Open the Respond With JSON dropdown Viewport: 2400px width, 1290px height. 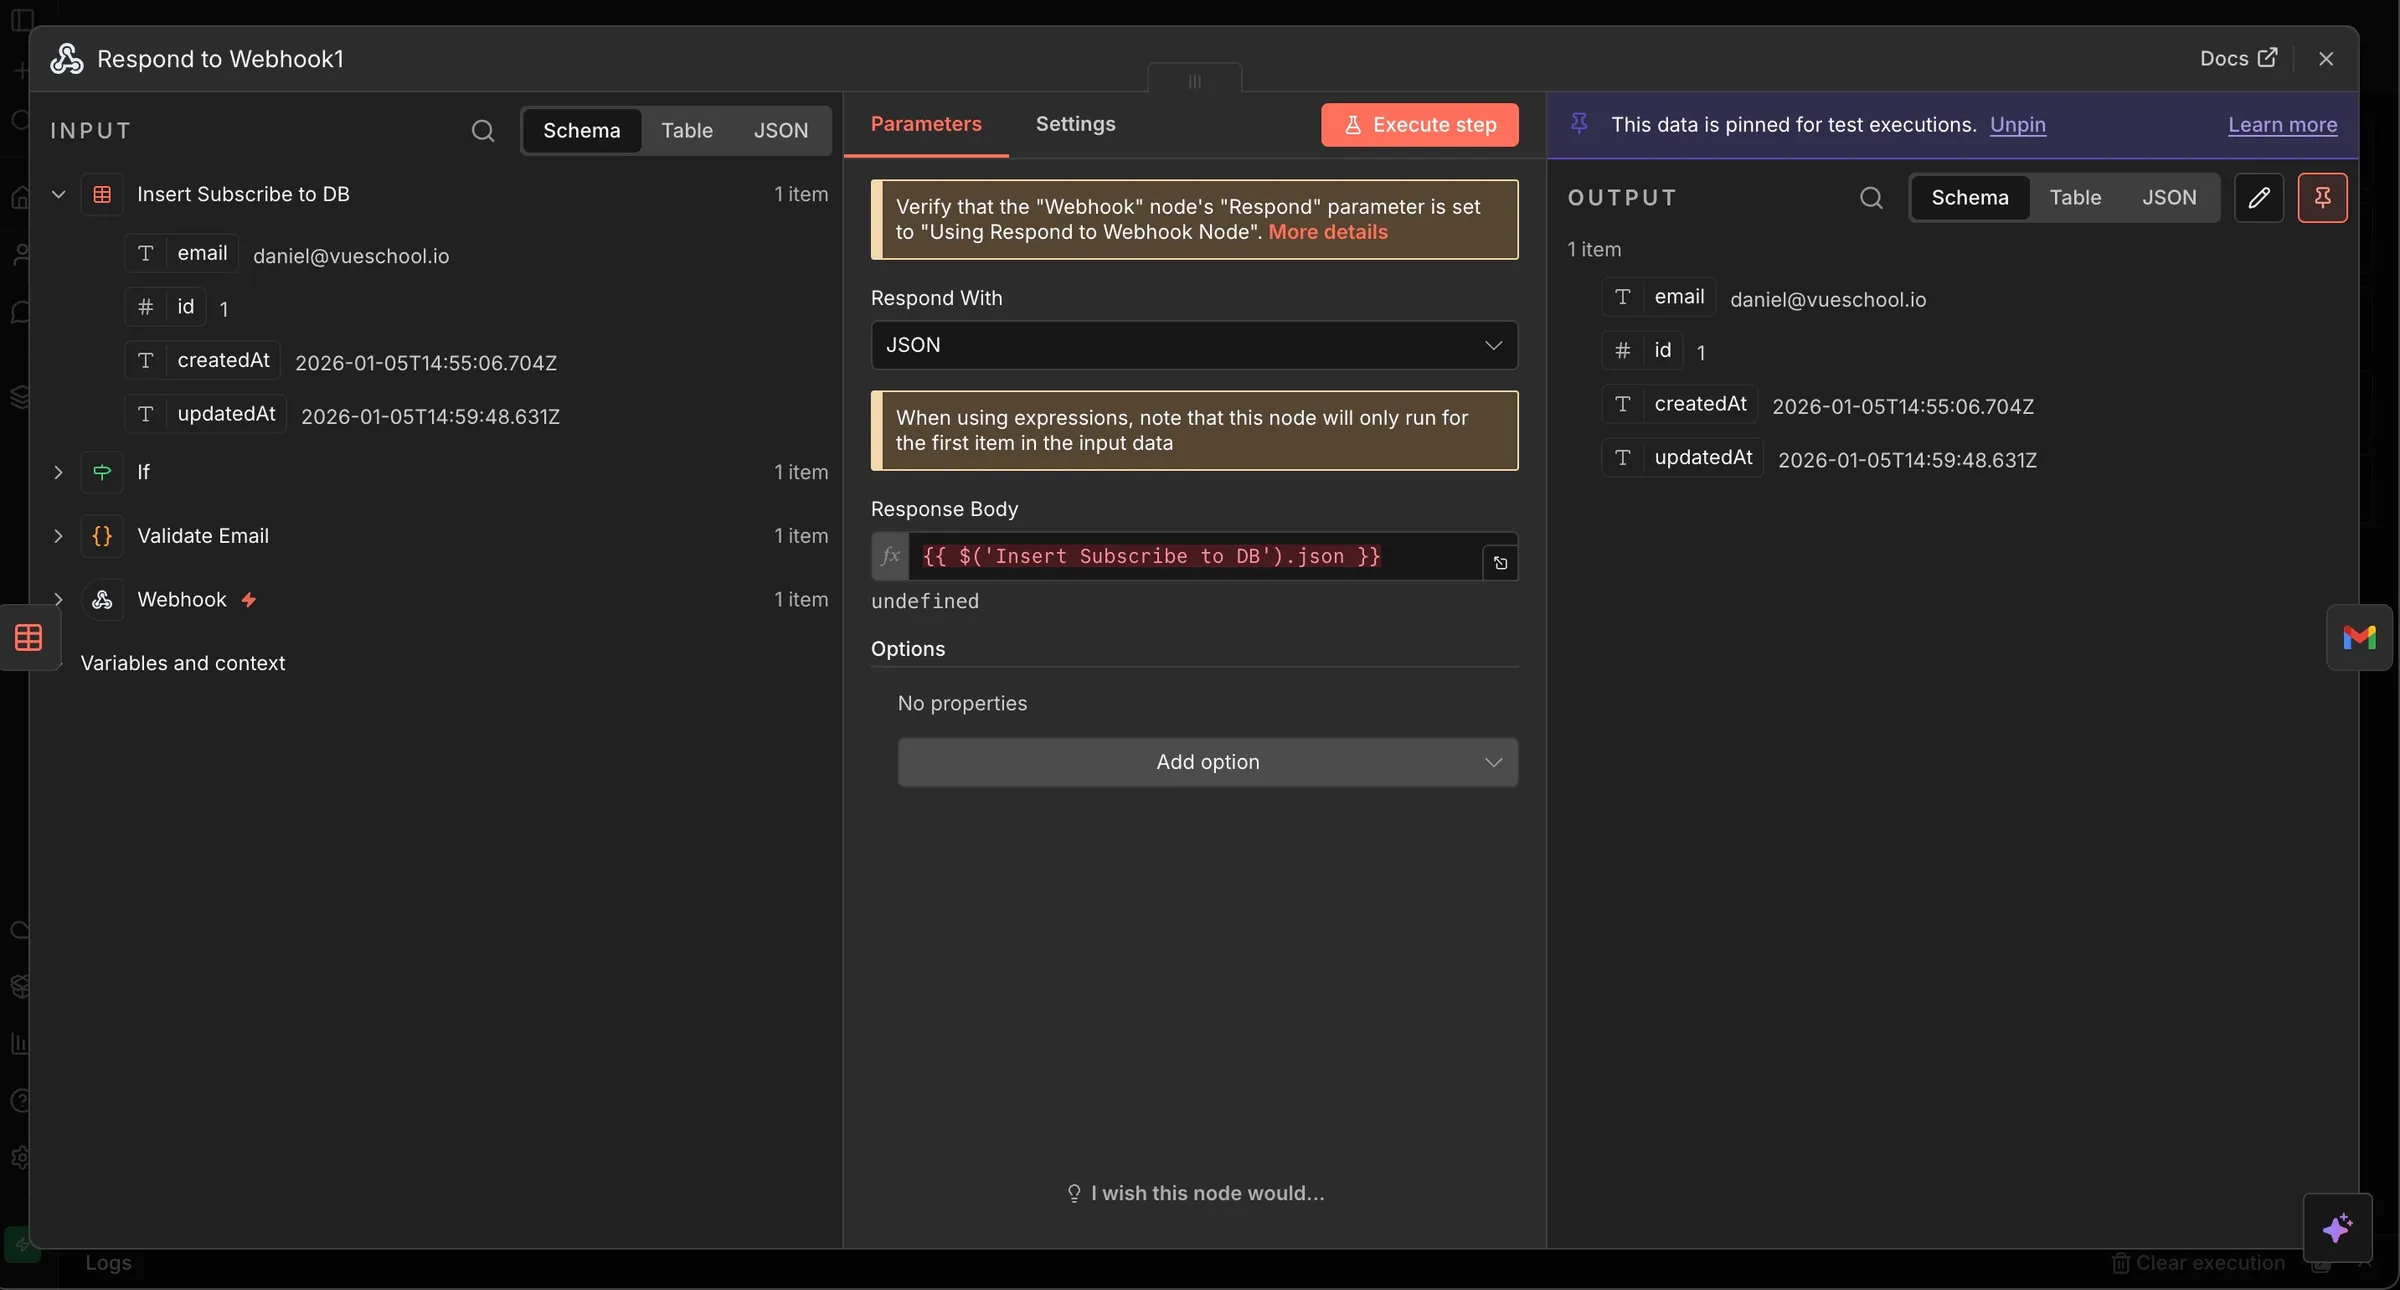pyautogui.click(x=1194, y=345)
